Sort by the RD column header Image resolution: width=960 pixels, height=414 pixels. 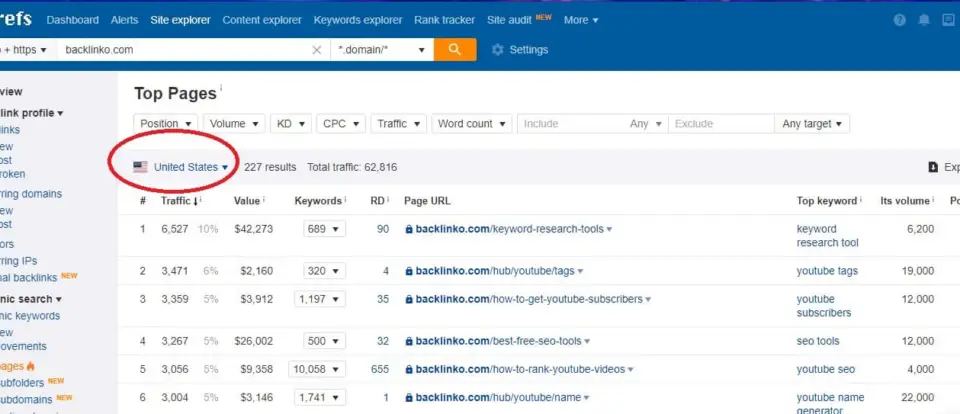(377, 201)
